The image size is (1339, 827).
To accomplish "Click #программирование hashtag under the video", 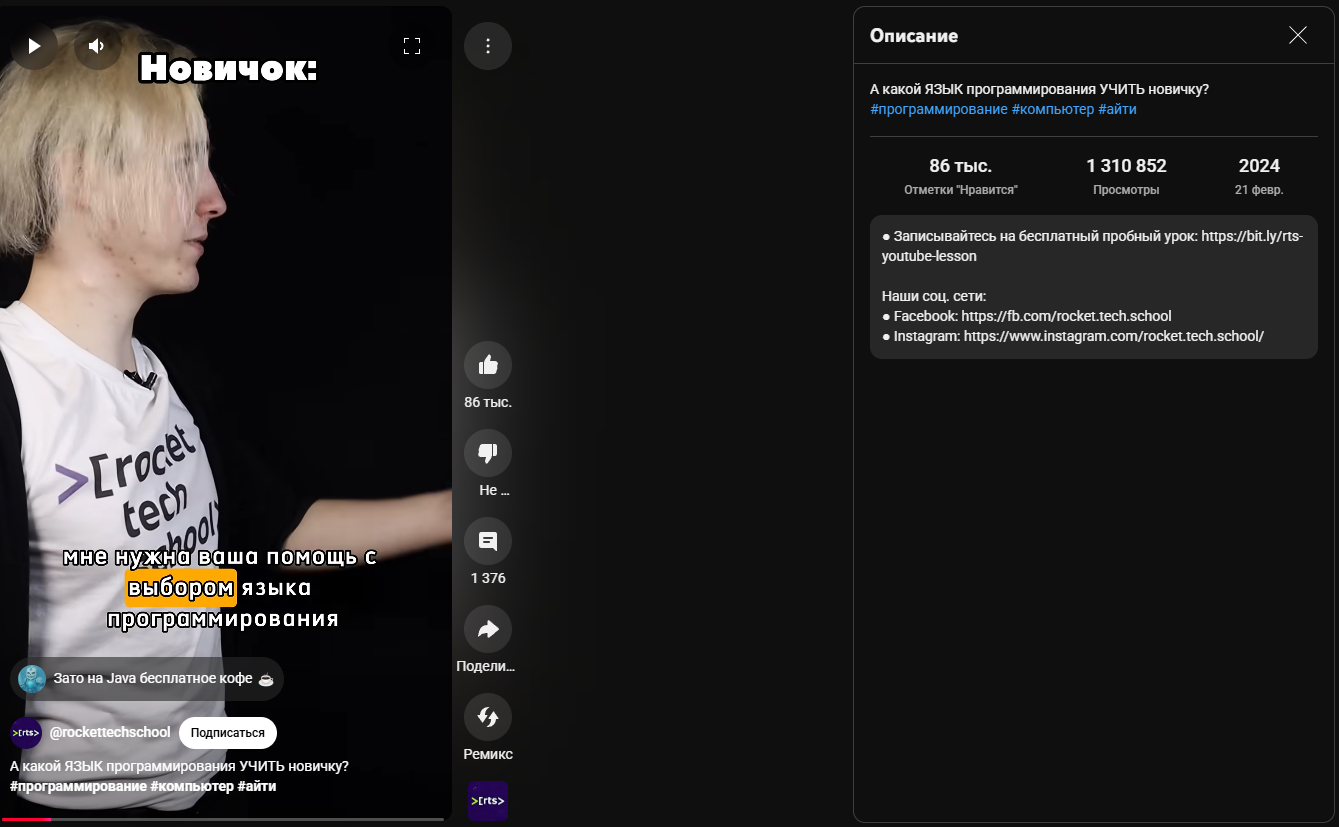I will point(78,786).
